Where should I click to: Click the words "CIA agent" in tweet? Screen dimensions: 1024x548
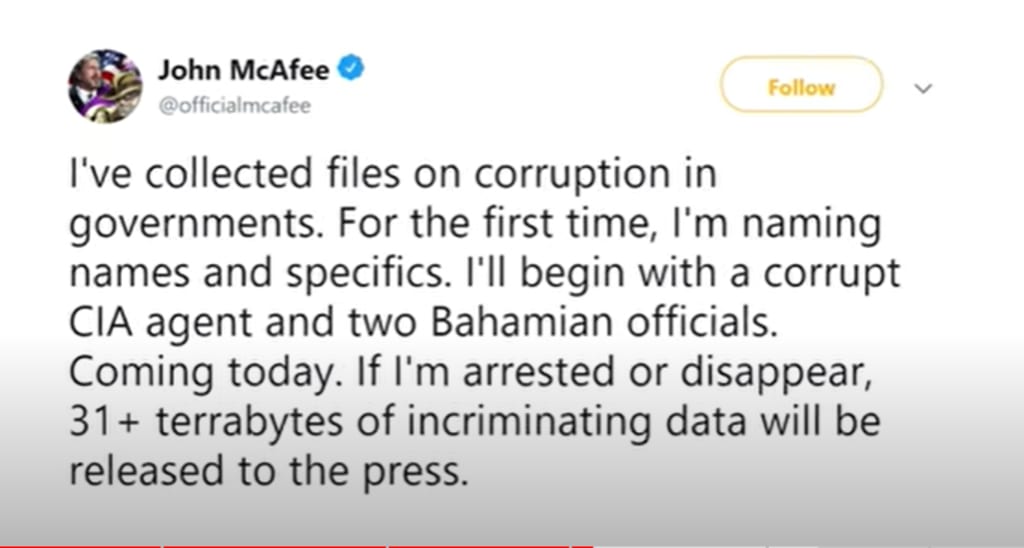[x=174, y=323]
